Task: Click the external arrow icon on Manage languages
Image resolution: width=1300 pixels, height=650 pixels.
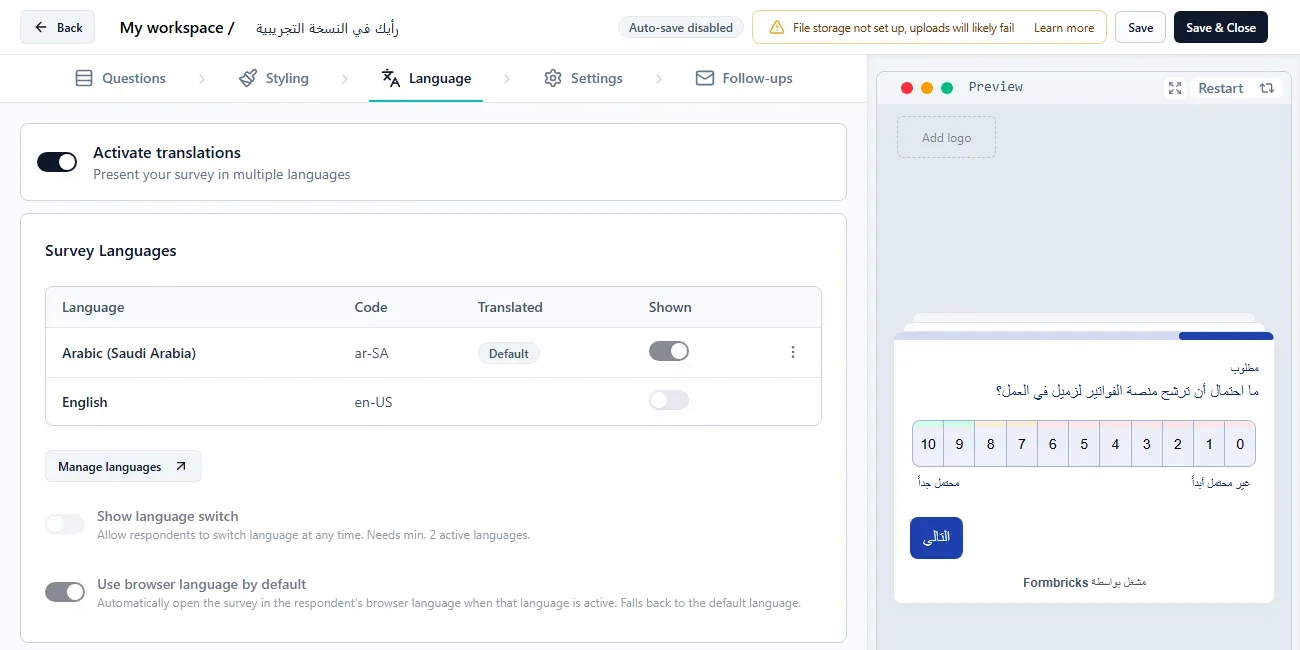Action: (x=181, y=466)
